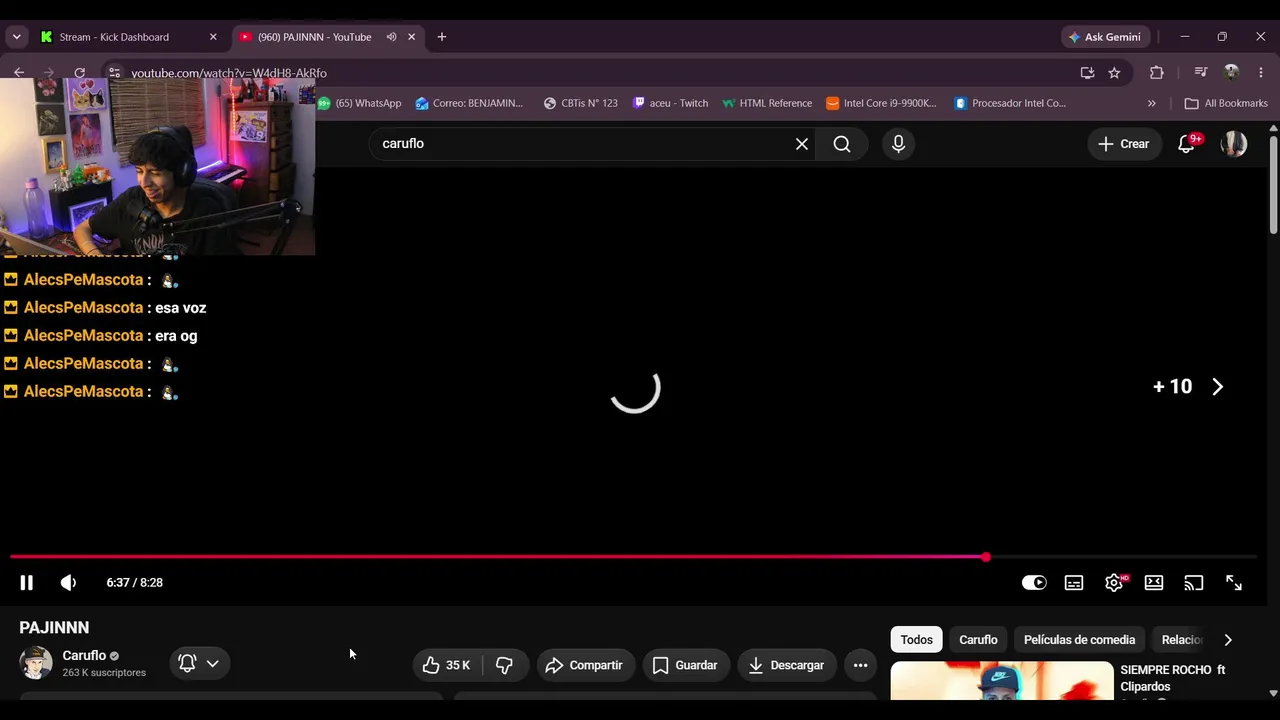Turn on video subtitles
The height and width of the screenshot is (720, 1280).
click(x=1074, y=583)
